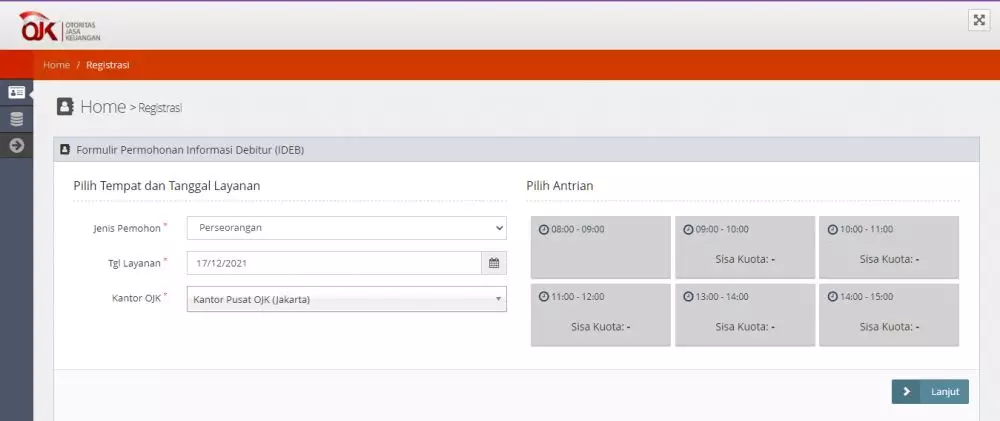Choose the 13:00 - 14:00 queue slot
This screenshot has width=1000, height=421.
pyautogui.click(x=744, y=315)
